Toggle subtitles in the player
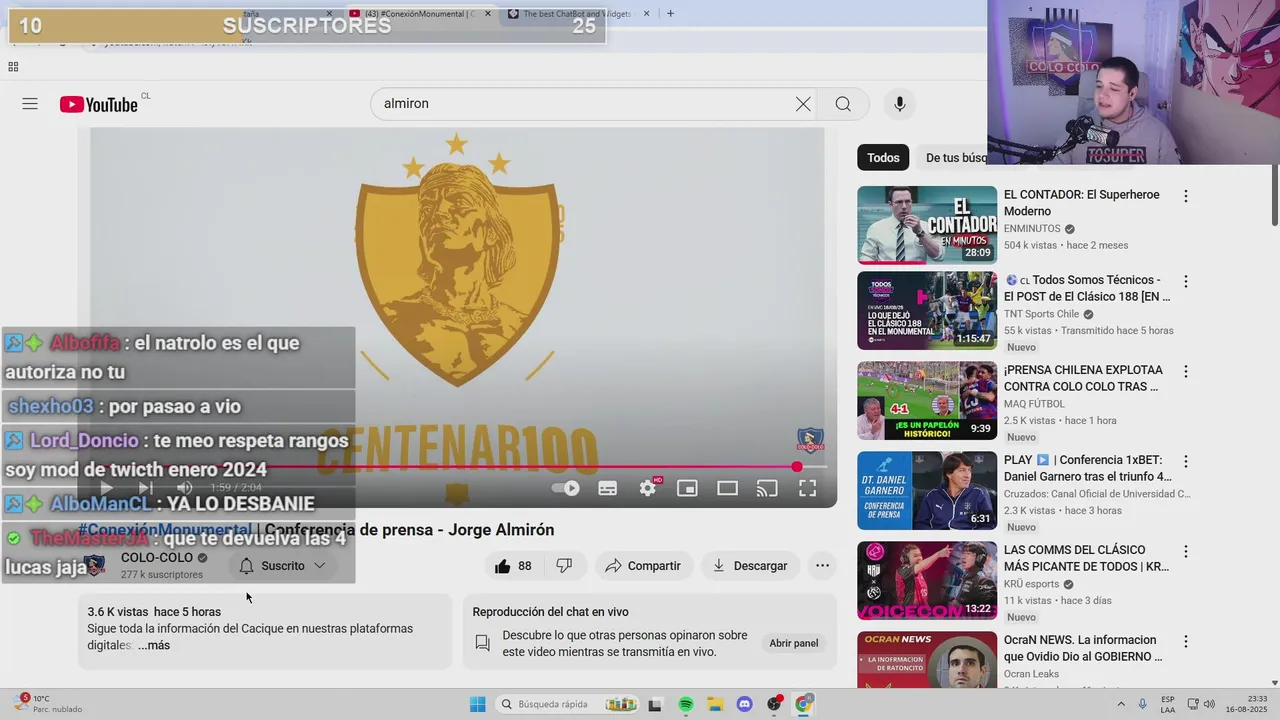 click(x=607, y=488)
